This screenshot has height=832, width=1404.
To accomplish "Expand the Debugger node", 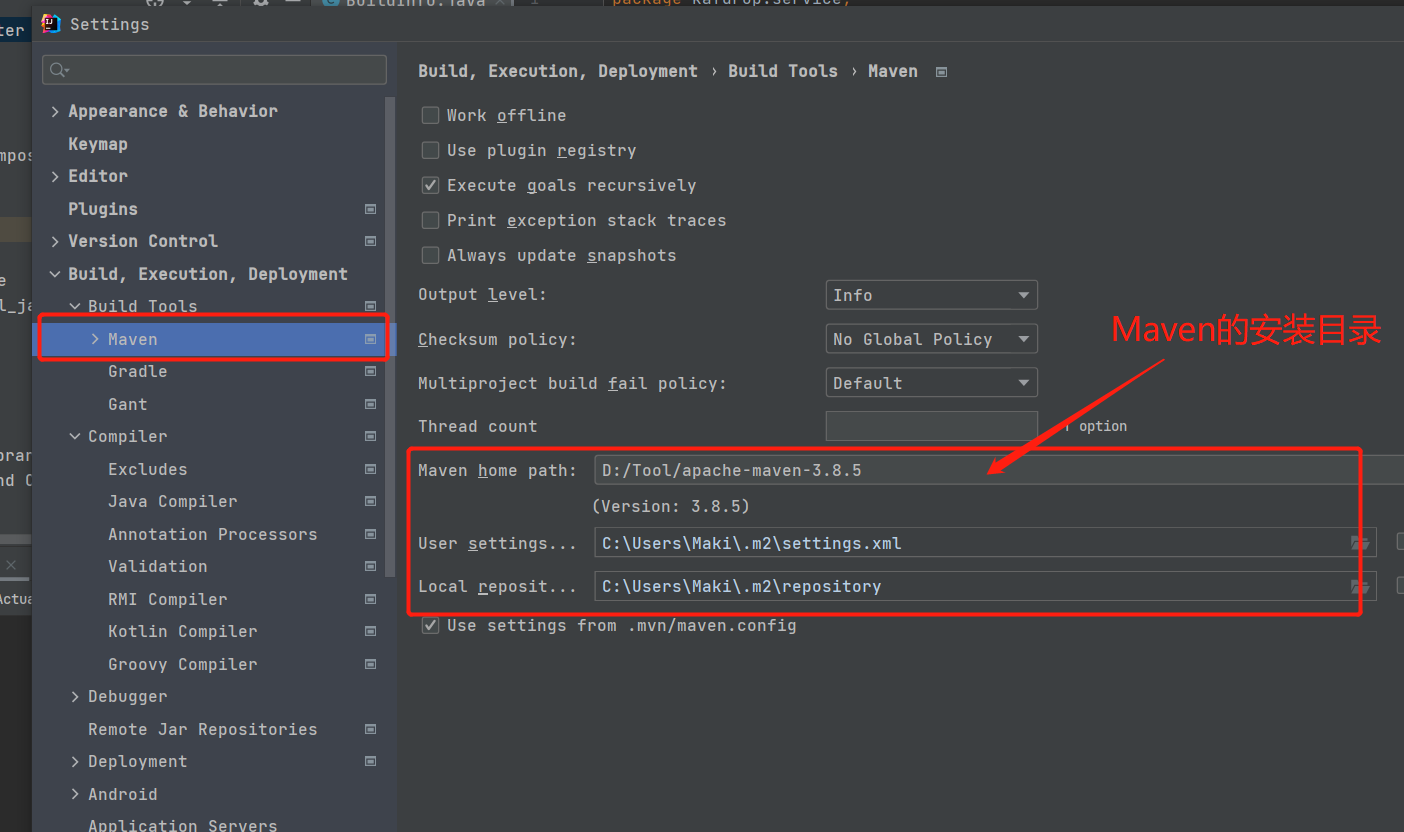I will (75, 697).
